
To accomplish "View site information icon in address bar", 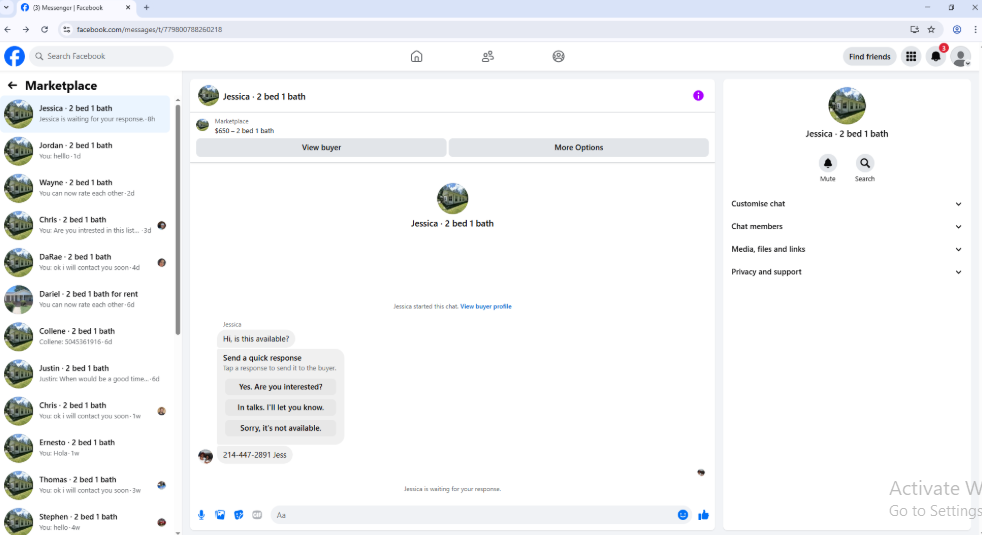I will click(66, 29).
